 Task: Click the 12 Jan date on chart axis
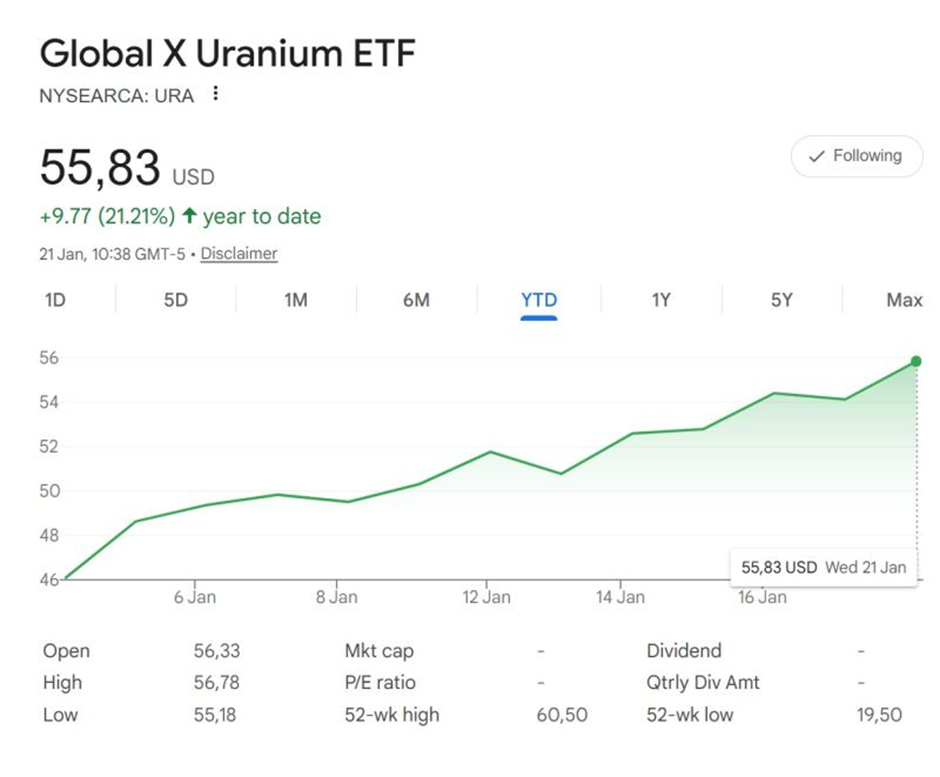point(486,598)
